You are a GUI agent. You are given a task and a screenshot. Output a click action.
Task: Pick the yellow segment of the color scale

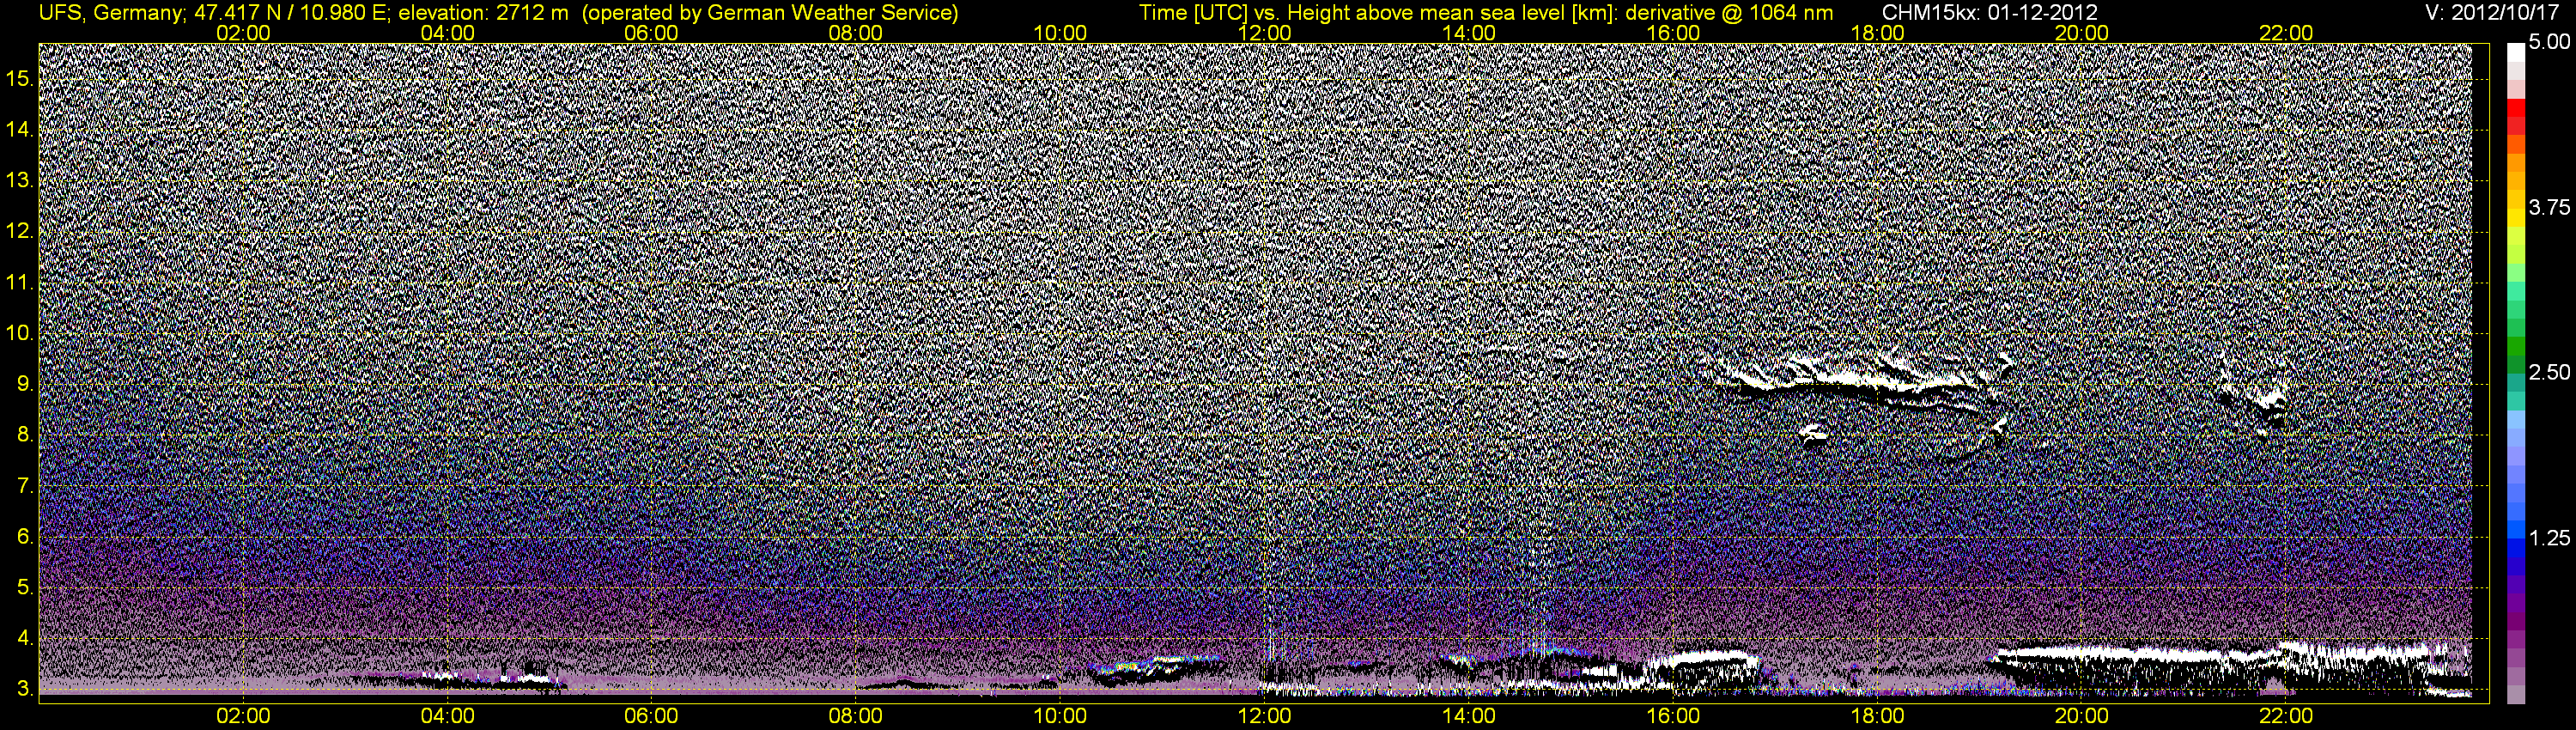pyautogui.click(x=2516, y=219)
